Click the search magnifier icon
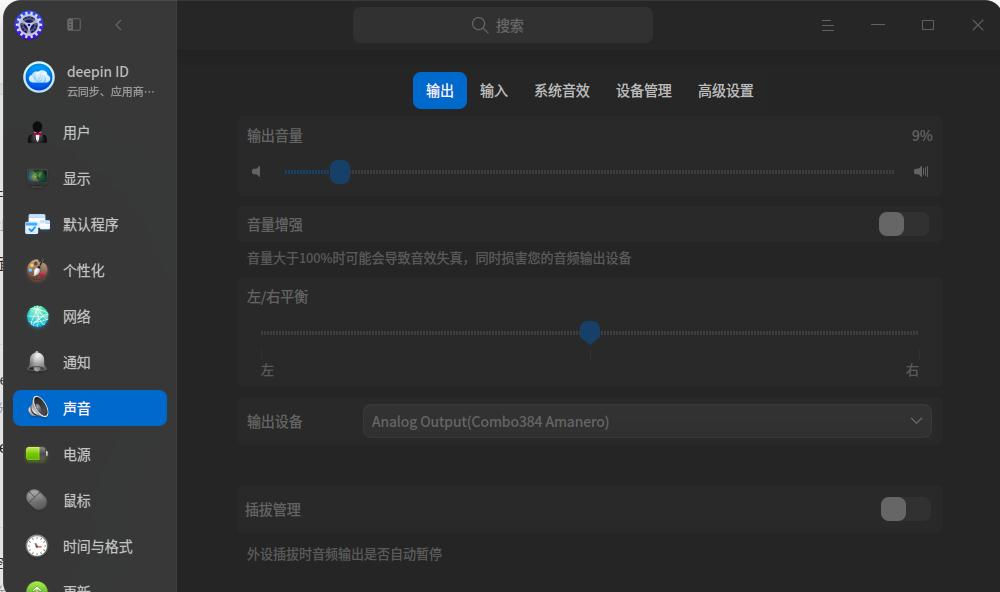 (x=479, y=26)
